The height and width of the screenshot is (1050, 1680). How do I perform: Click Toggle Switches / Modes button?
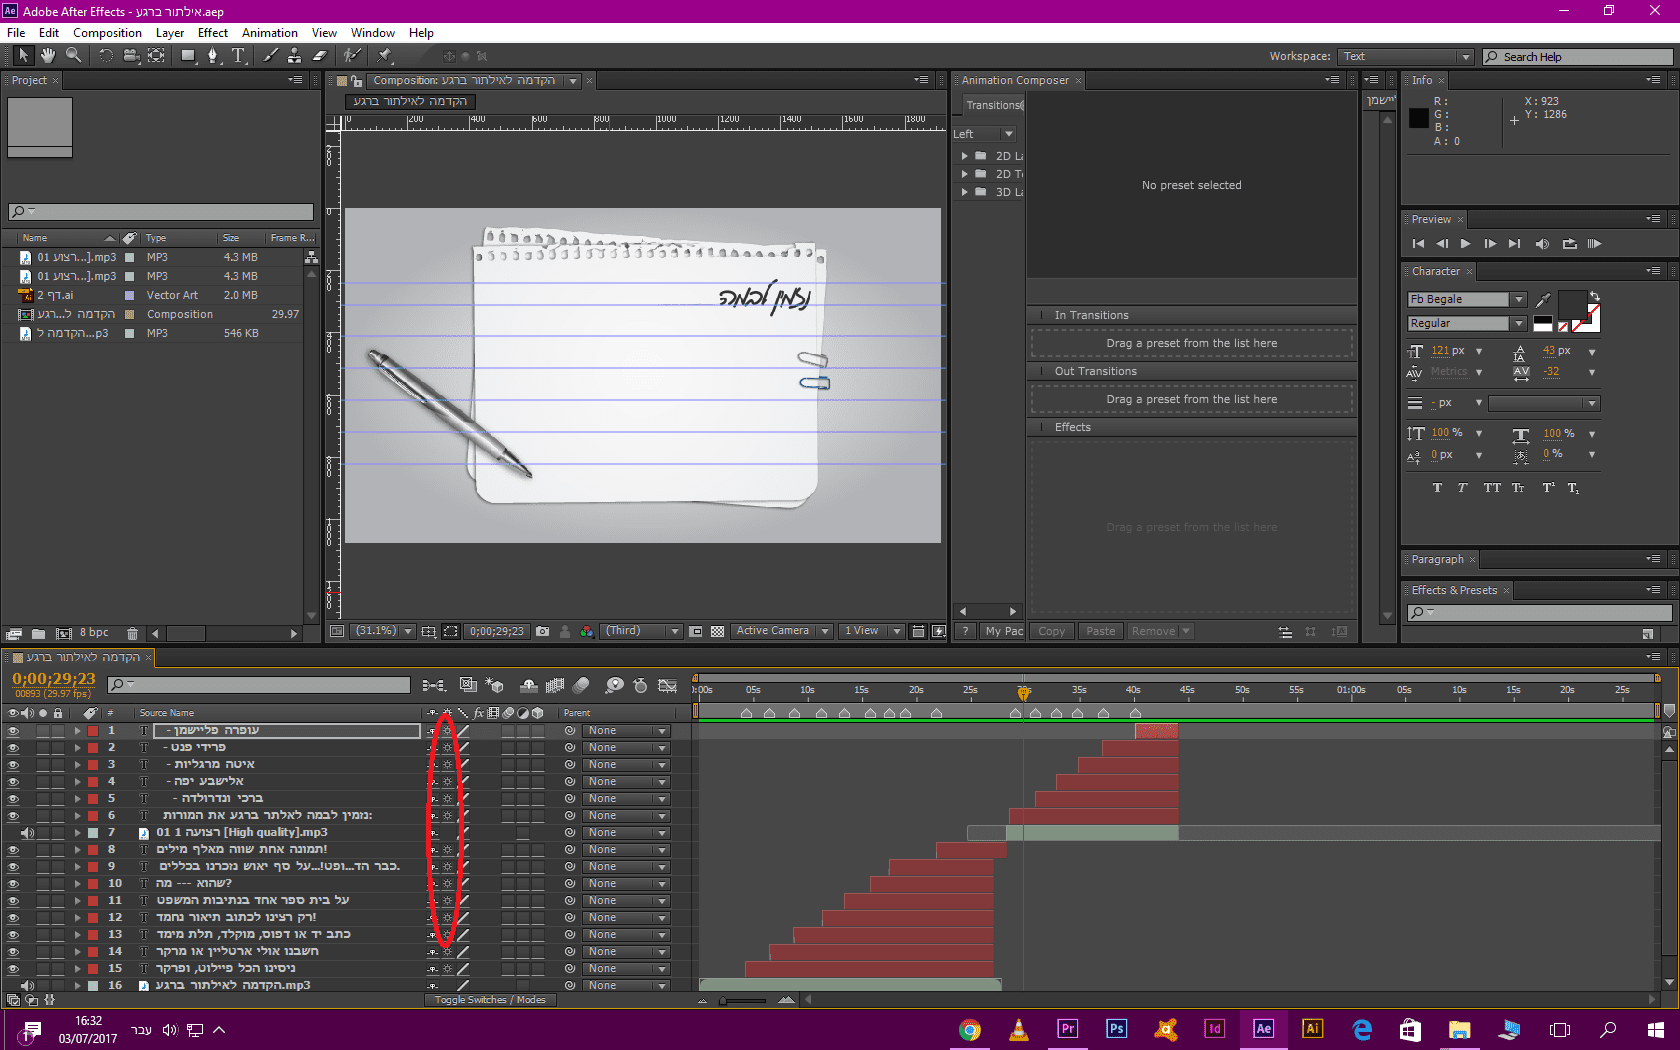coord(490,1000)
